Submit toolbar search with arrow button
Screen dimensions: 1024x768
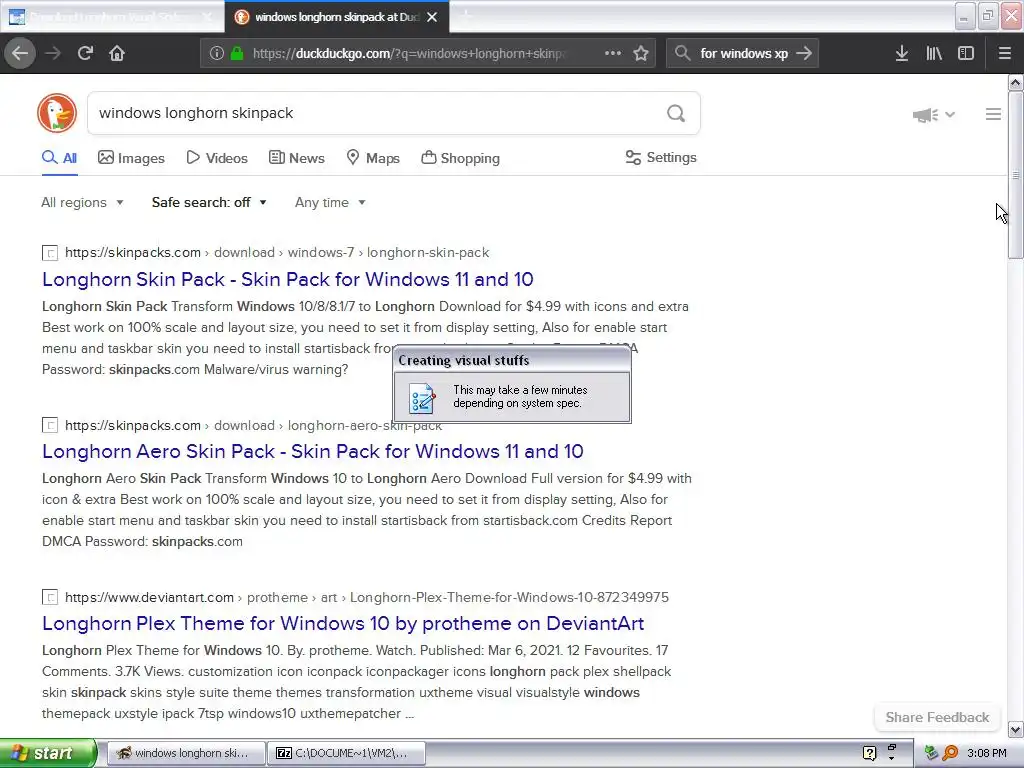coord(805,54)
